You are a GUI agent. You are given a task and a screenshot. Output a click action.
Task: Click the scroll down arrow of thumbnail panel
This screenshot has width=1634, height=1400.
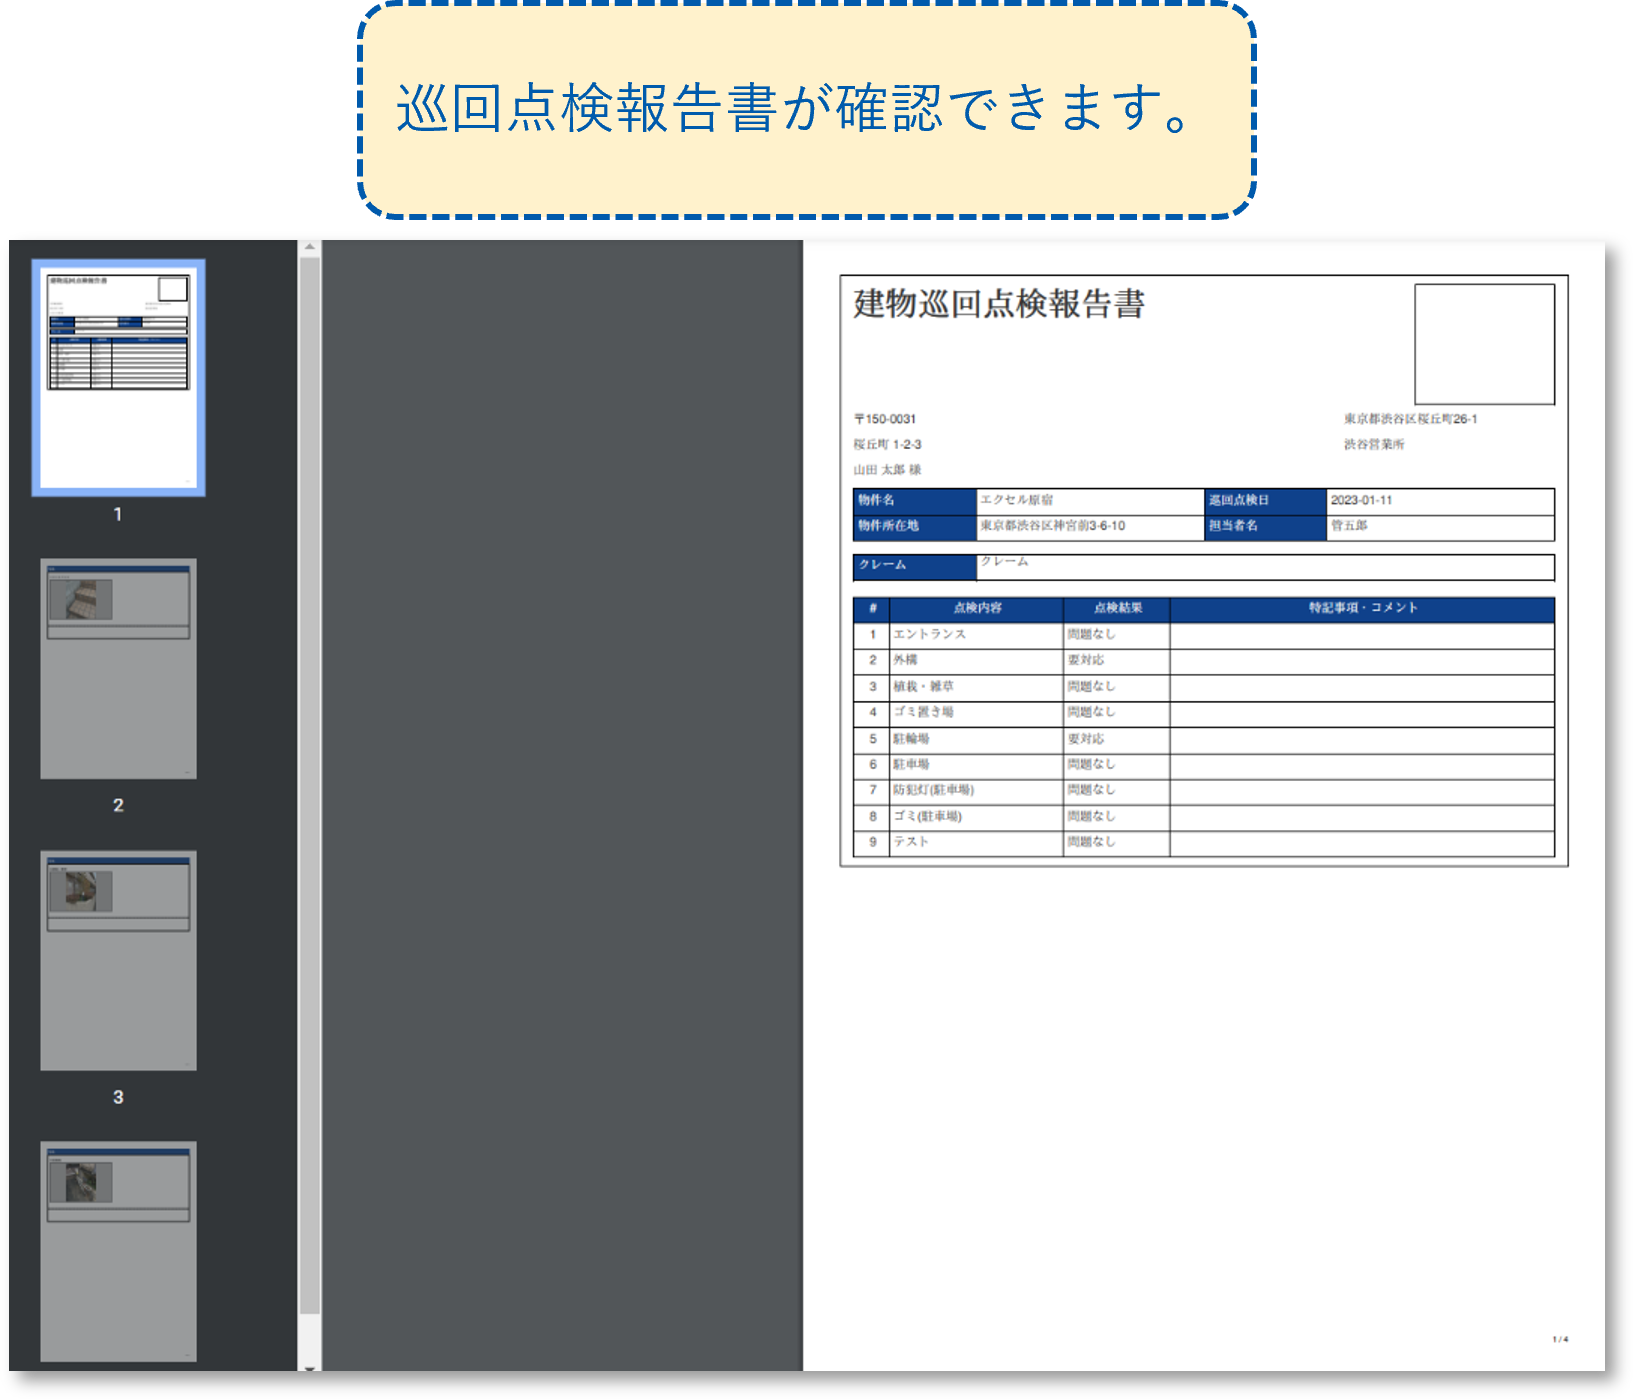[310, 1366]
